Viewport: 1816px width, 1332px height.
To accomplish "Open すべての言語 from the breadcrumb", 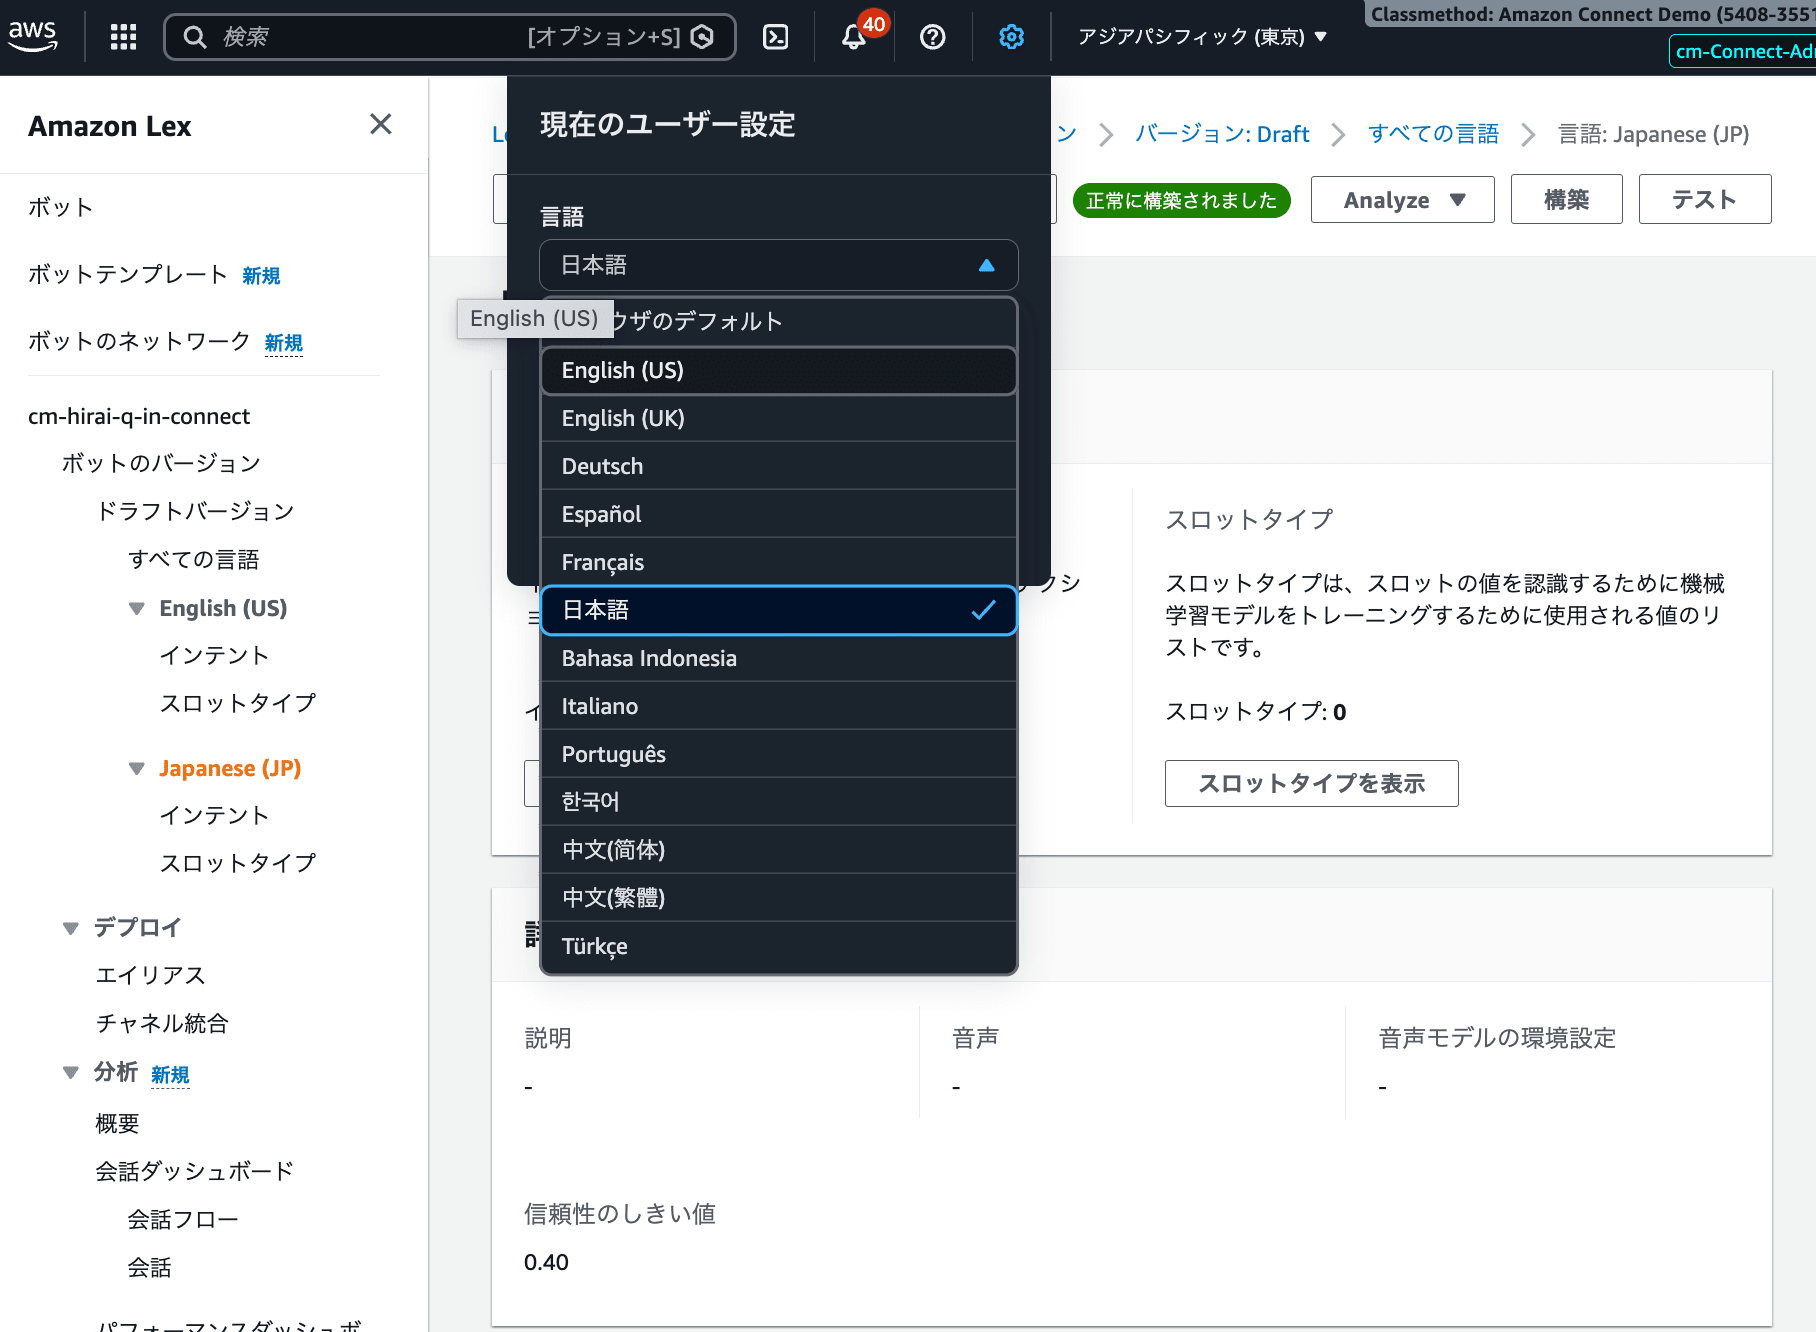I will pos(1433,133).
